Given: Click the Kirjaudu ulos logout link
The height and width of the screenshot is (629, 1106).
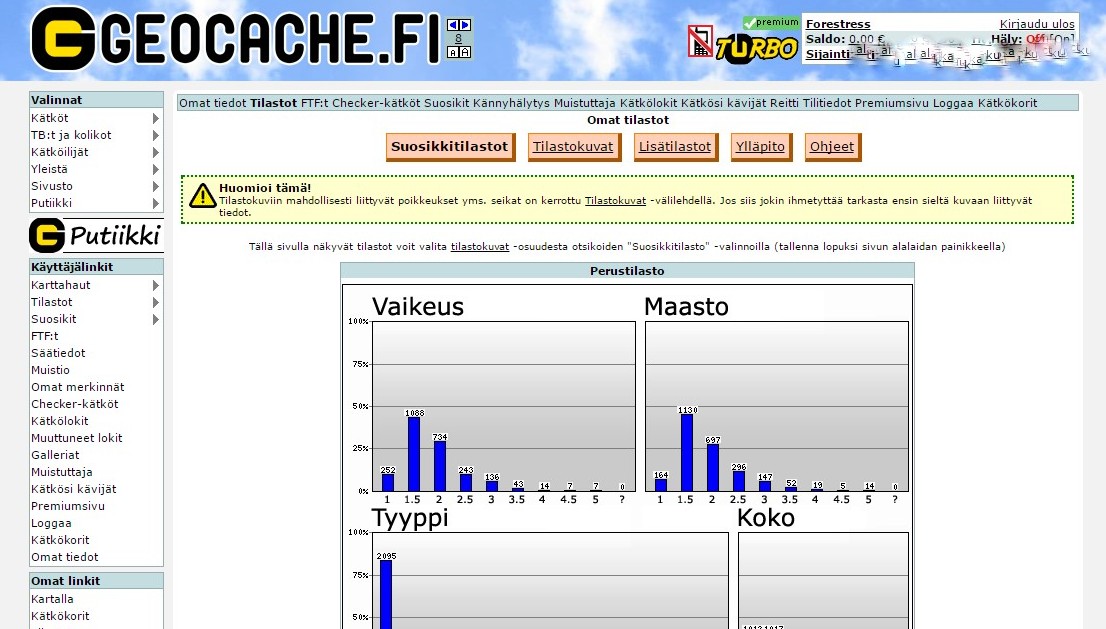Looking at the screenshot, I should click(x=1037, y=24).
